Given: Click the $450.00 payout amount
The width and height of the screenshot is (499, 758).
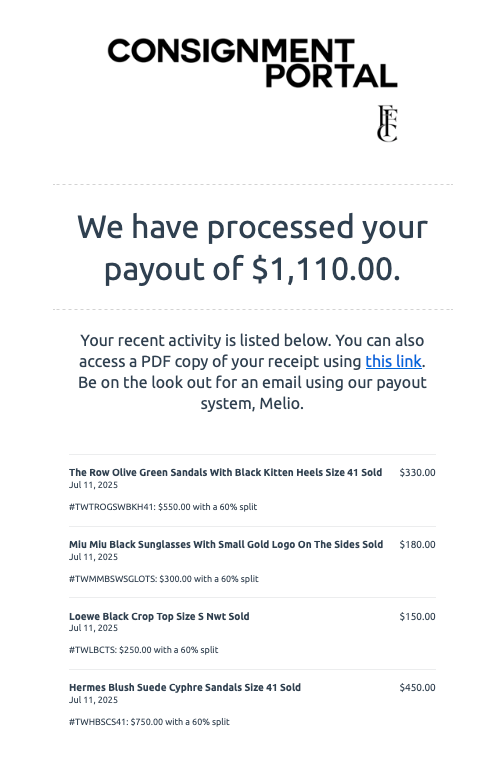Looking at the screenshot, I should (x=417, y=687).
